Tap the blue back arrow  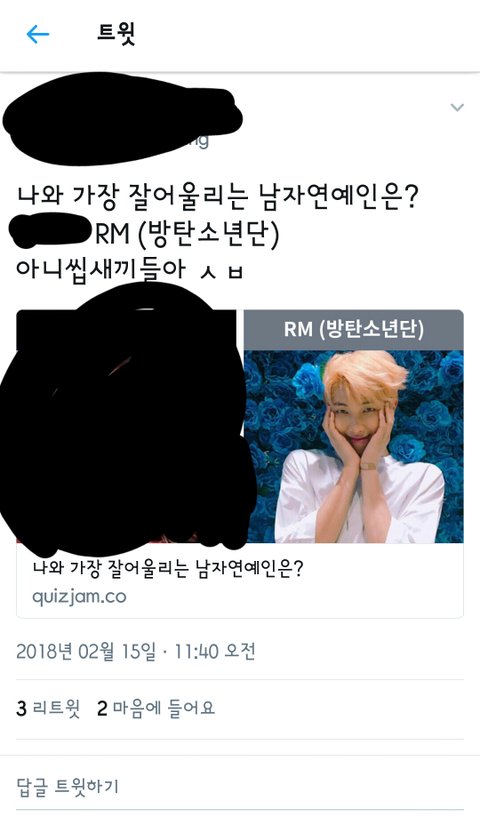tap(38, 35)
